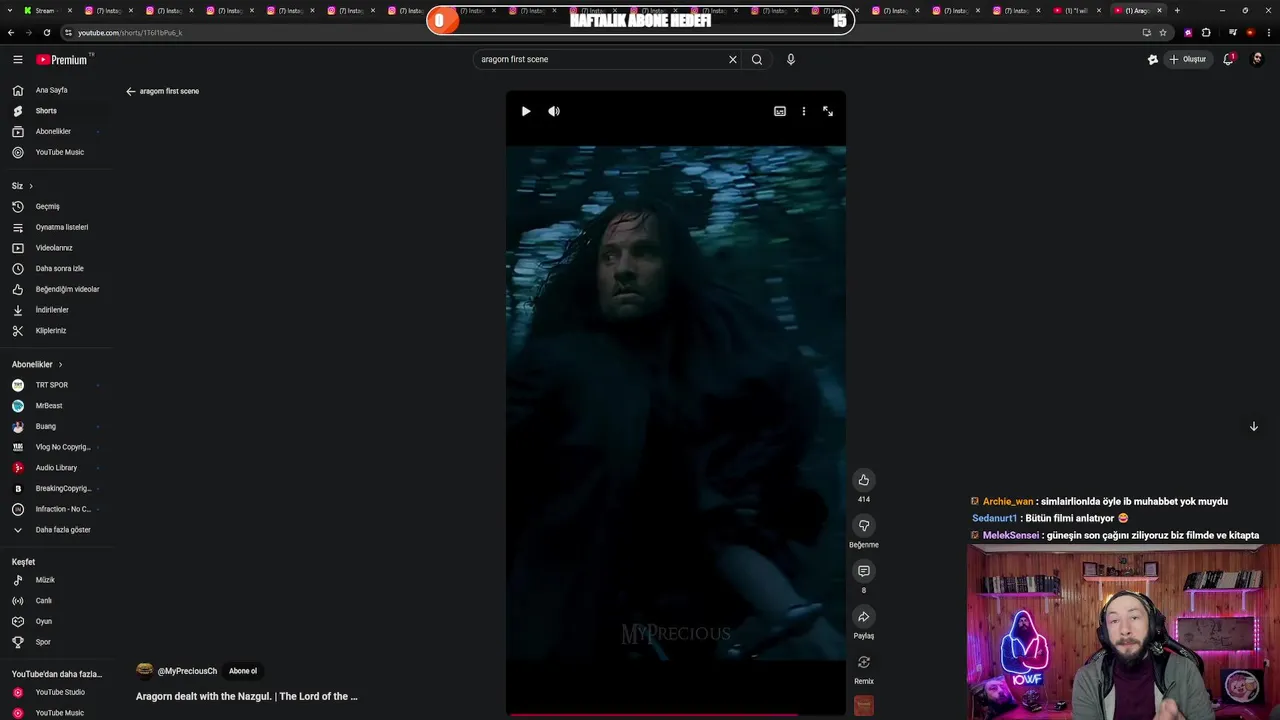Go back from aragorn first scene results
Viewport: 1280px width, 720px height.
click(130, 91)
